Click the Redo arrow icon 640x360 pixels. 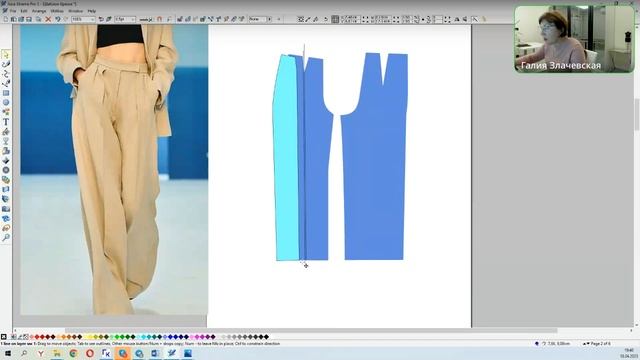[x=65, y=19]
